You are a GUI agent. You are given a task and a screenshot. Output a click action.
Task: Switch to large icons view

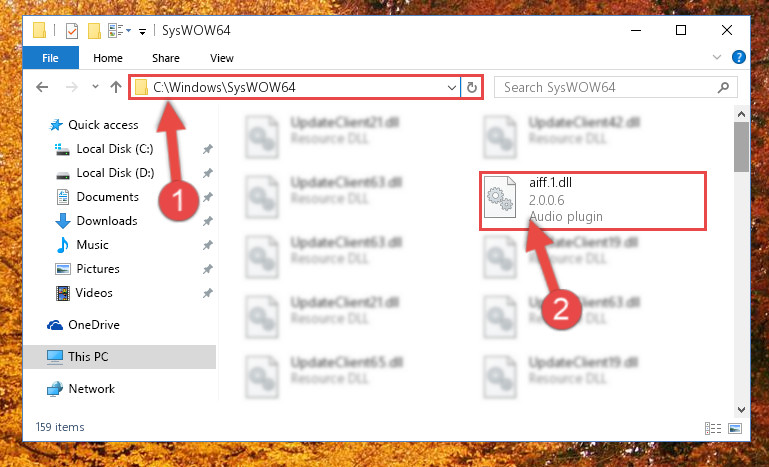(x=735, y=428)
